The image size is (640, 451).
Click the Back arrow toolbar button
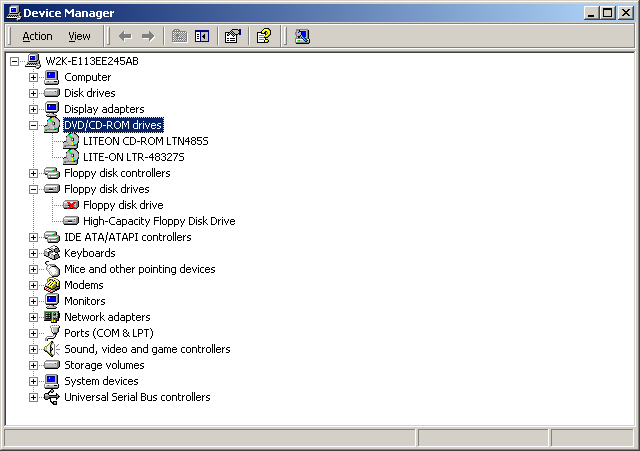[x=125, y=36]
